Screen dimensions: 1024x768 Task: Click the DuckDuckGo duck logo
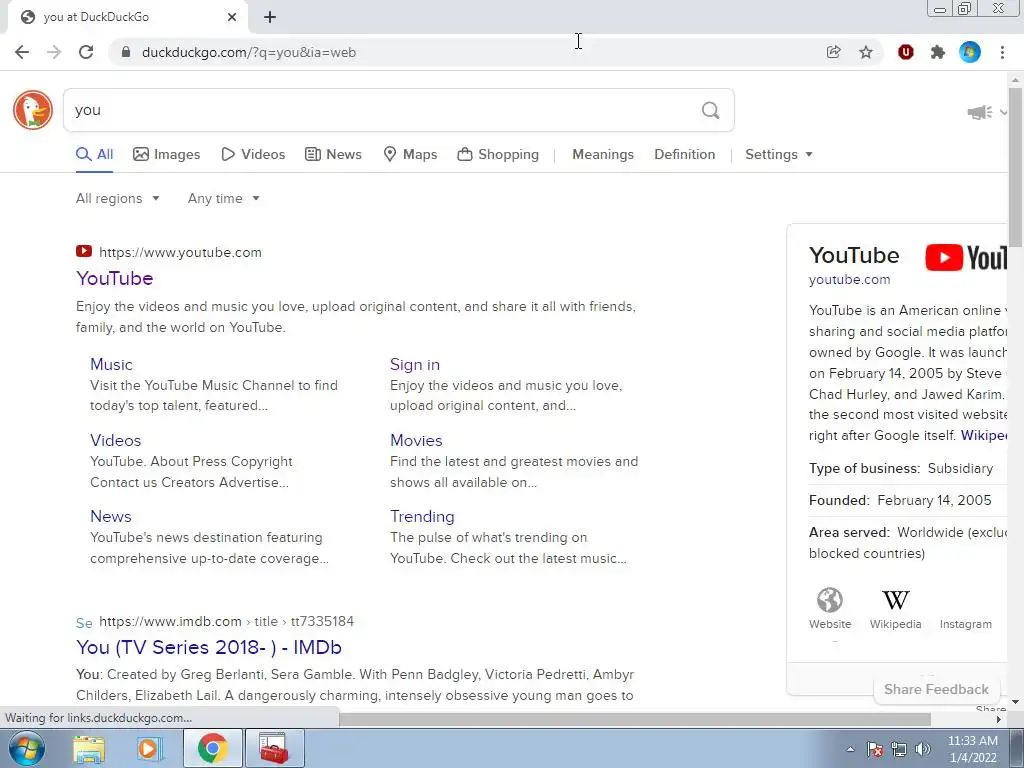(33, 110)
